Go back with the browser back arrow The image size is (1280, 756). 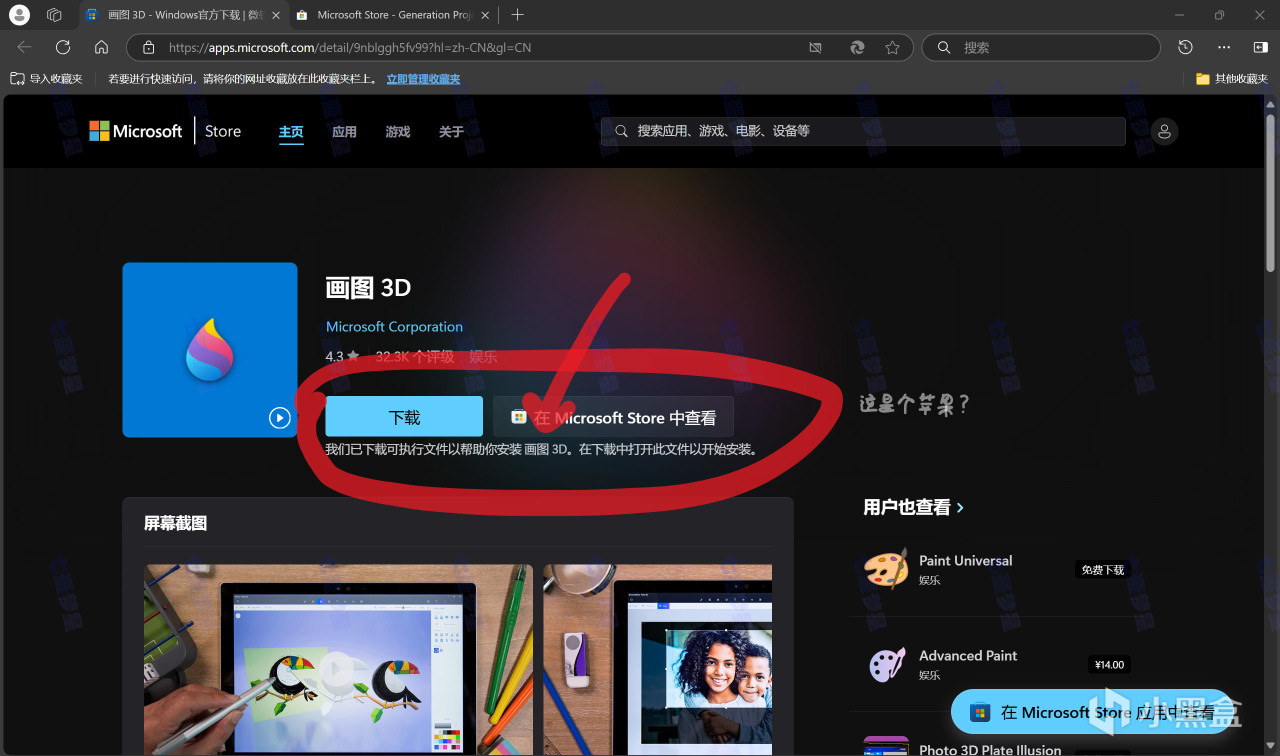tap(25, 47)
